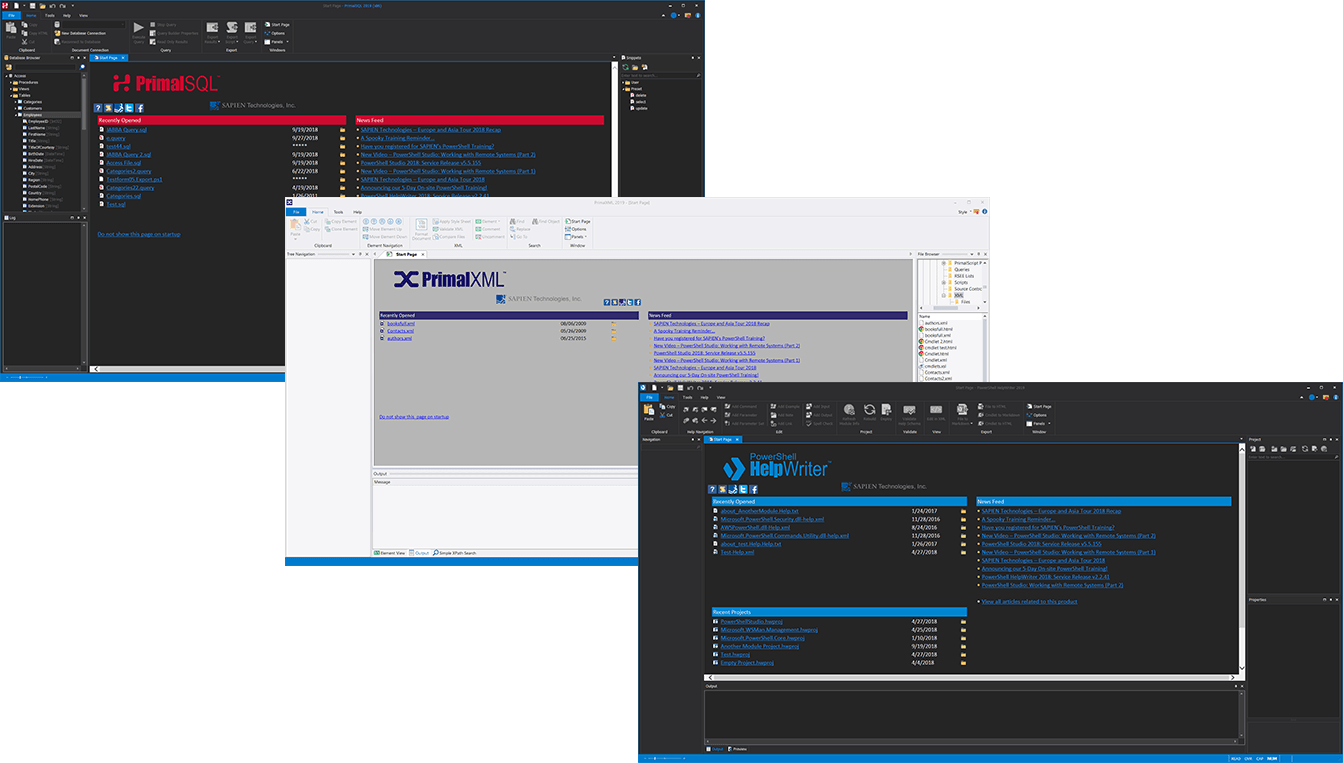Select Validate XML in PrimalXML ribbon

pyautogui.click(x=452, y=229)
